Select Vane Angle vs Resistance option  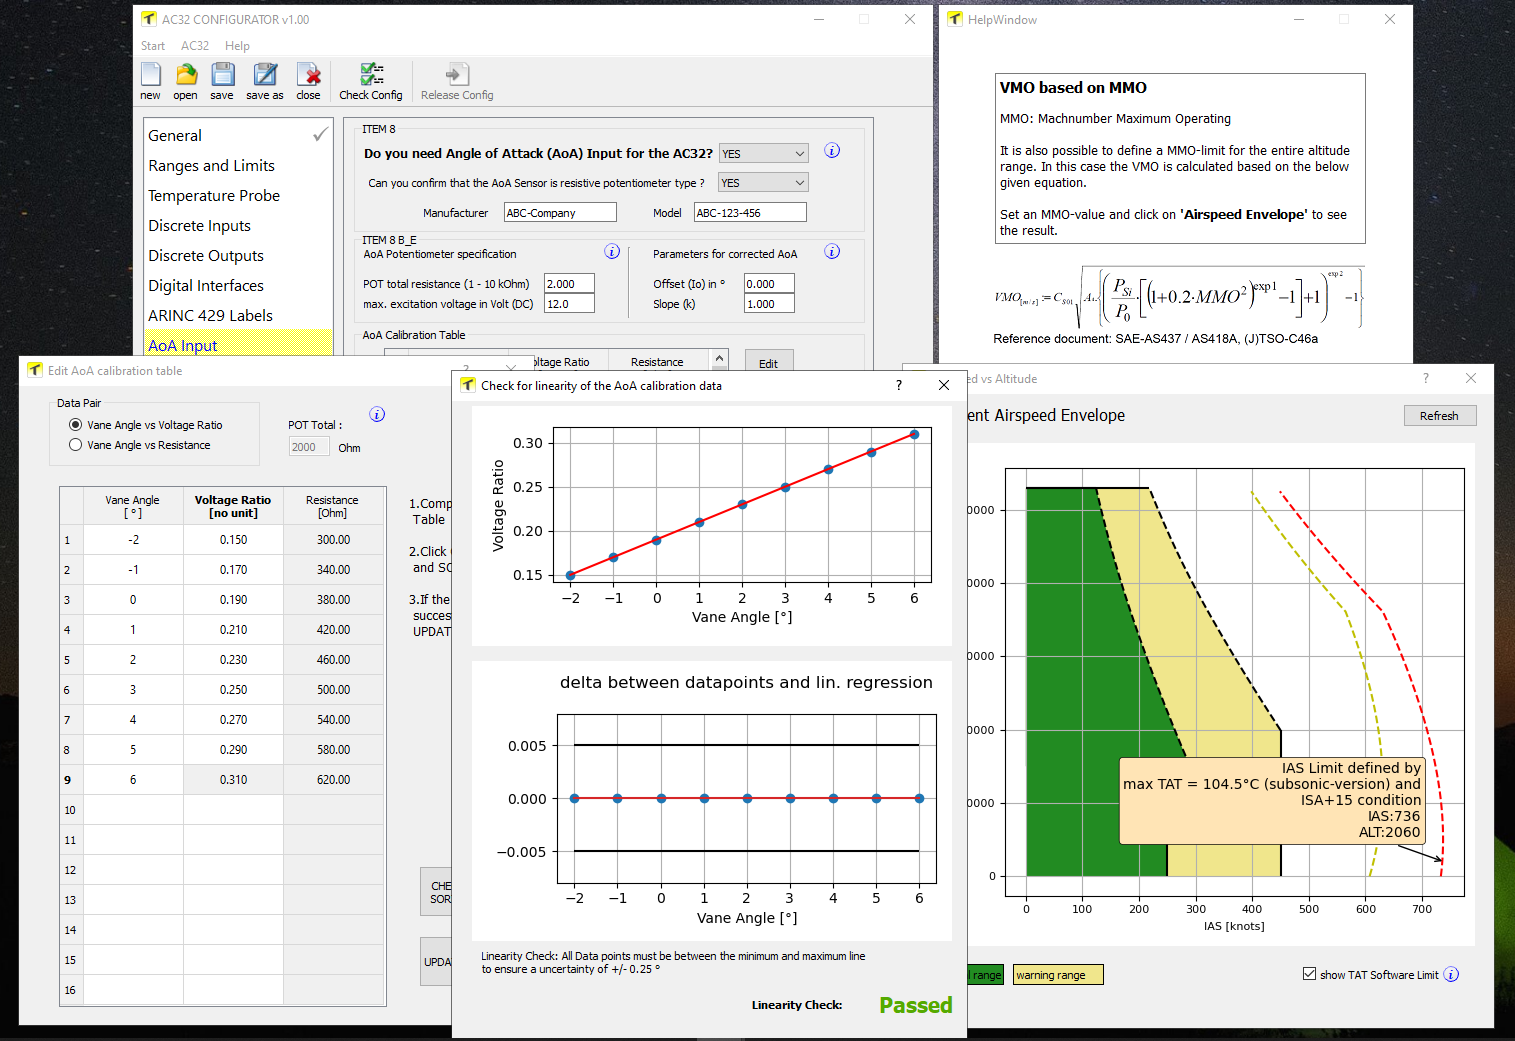[76, 445]
